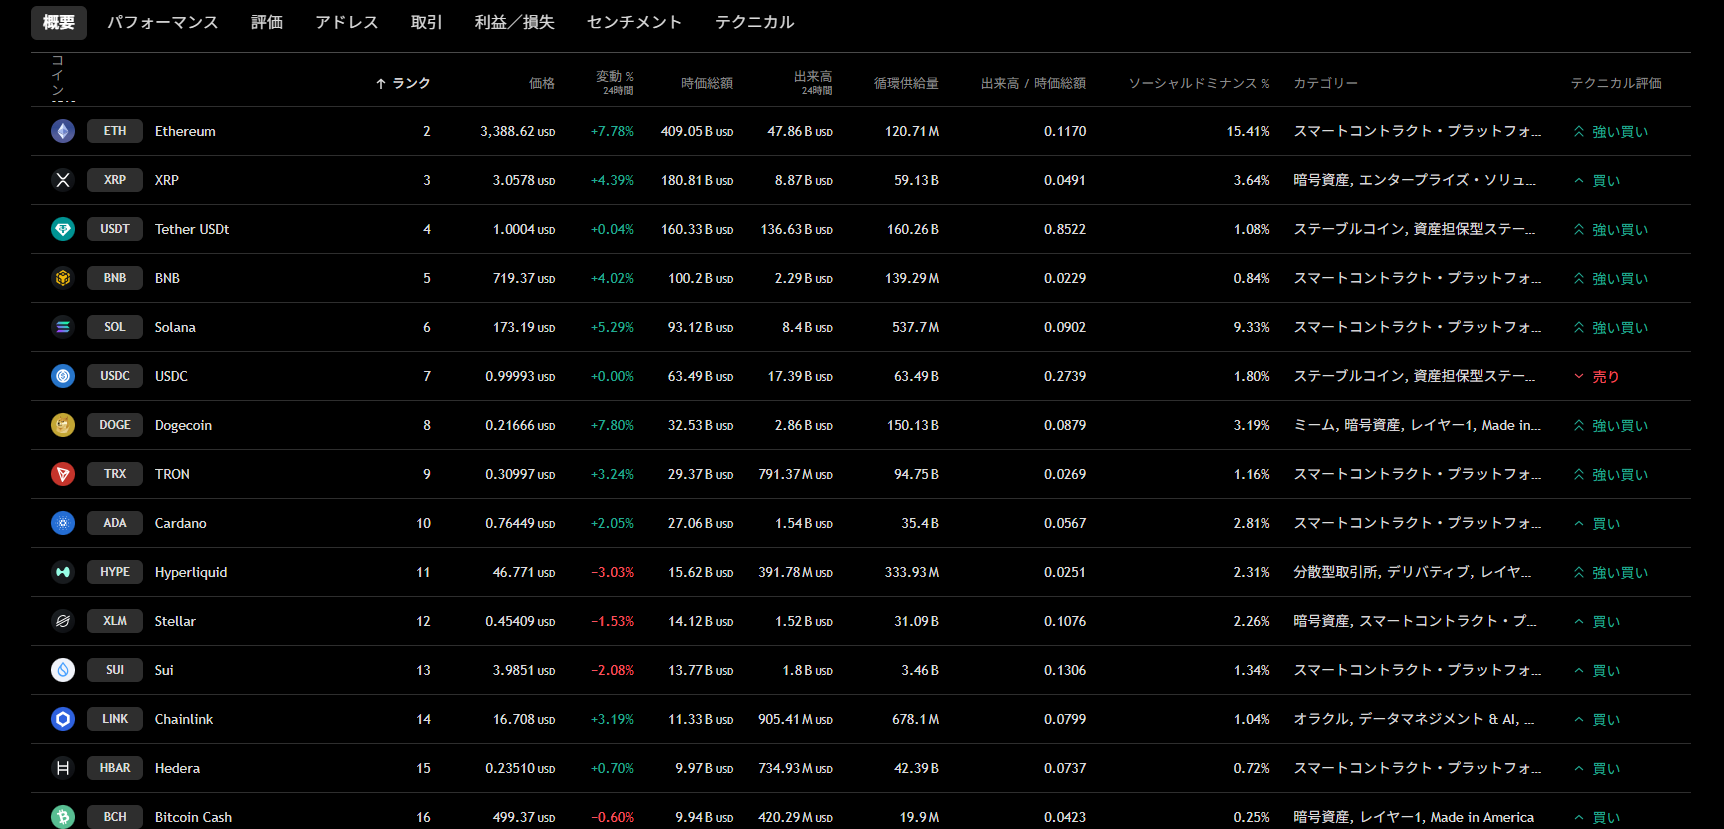
Task: Click Hedera's social dominance 0.72%
Action: 1251,768
